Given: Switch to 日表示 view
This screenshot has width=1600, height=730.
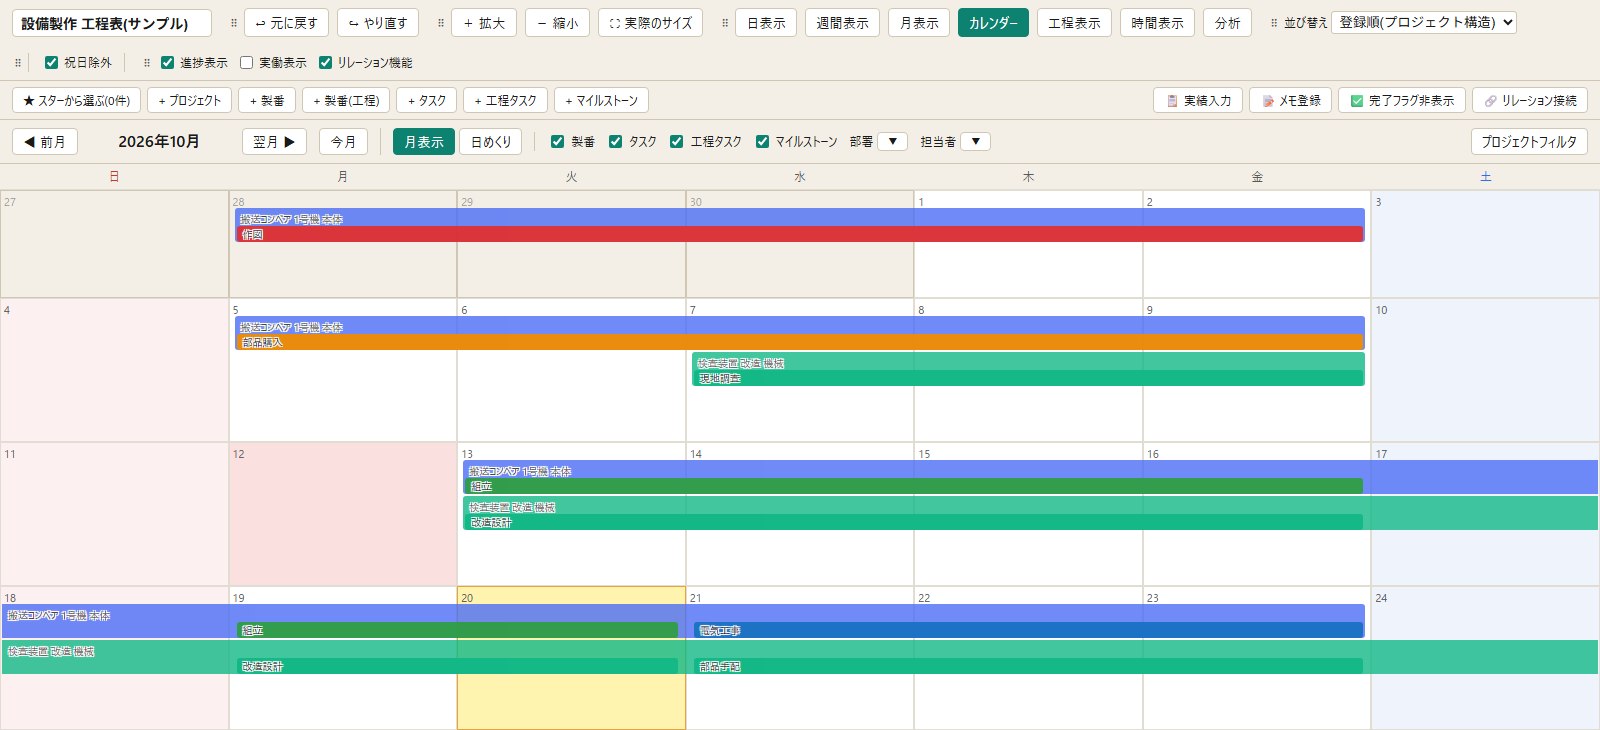Looking at the screenshot, I should [766, 23].
